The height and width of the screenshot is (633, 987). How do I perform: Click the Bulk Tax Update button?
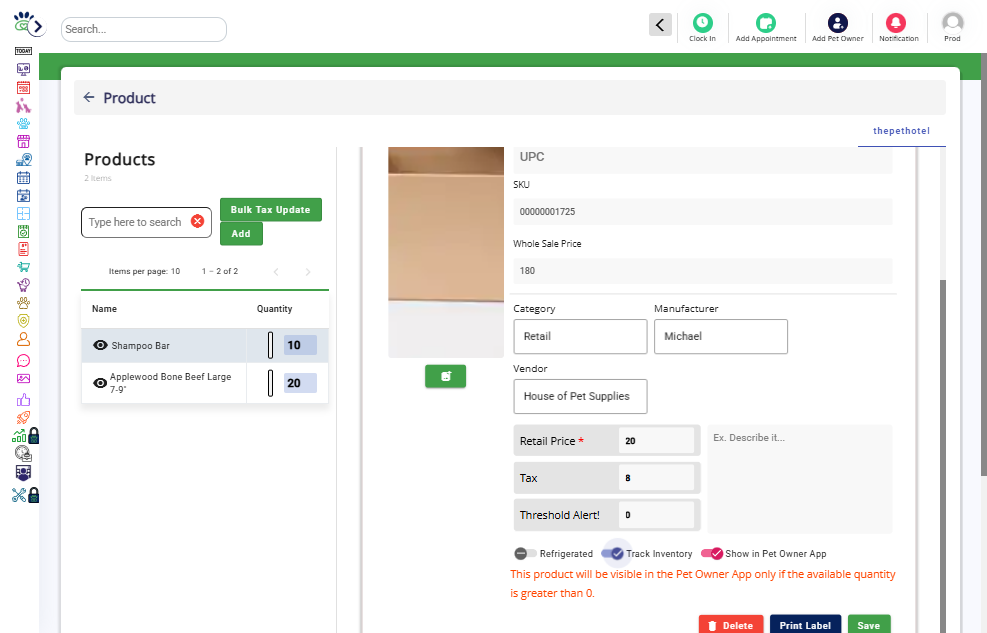(271, 210)
